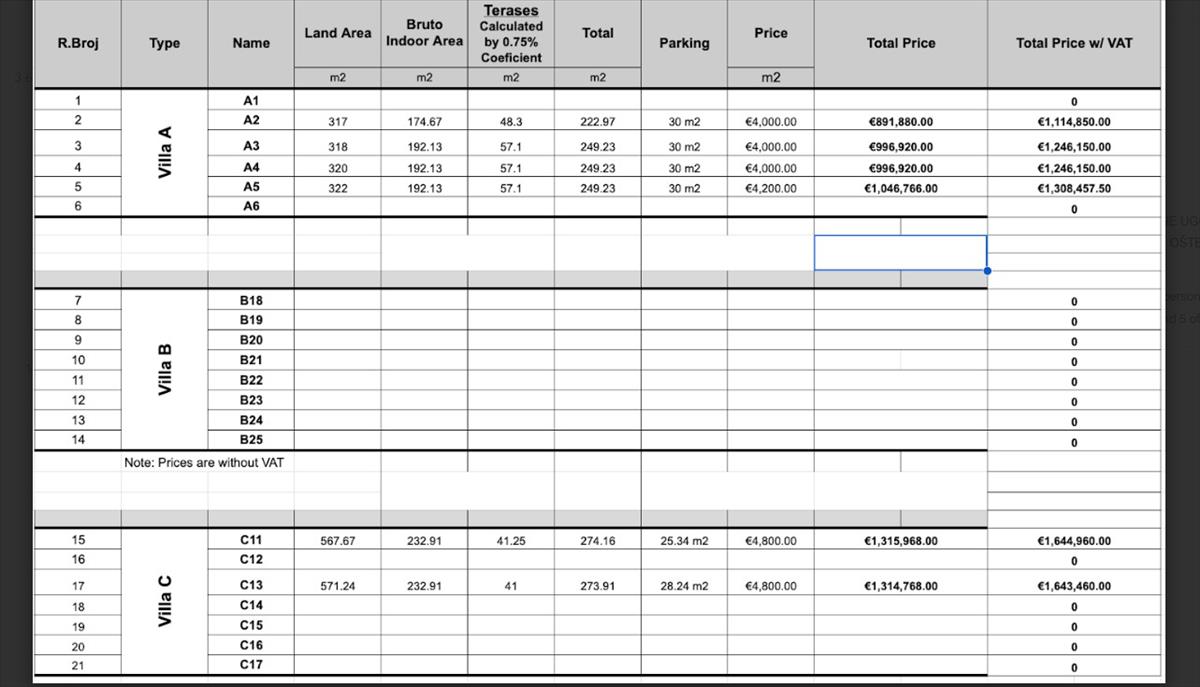The height and width of the screenshot is (687, 1200).
Task: Click the €1,314,768.00 total price cell
Action: pos(900,586)
